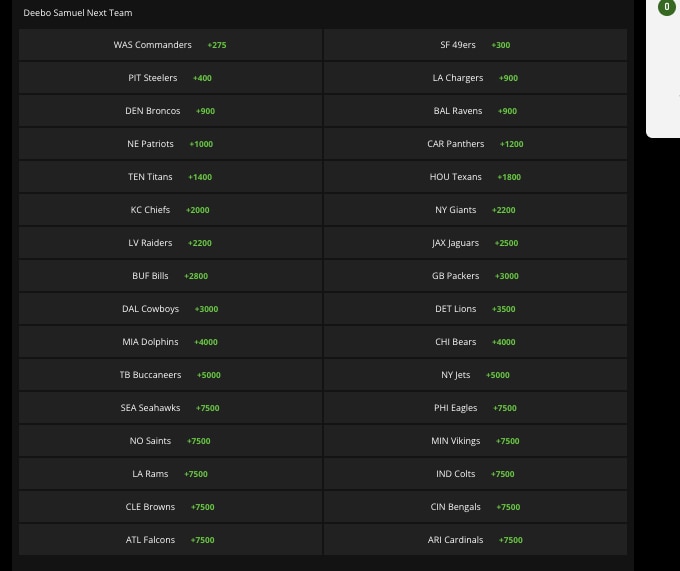Screen dimensions: 680x571
Task: Select DEN Broncos +900 odds
Action: pos(170,111)
